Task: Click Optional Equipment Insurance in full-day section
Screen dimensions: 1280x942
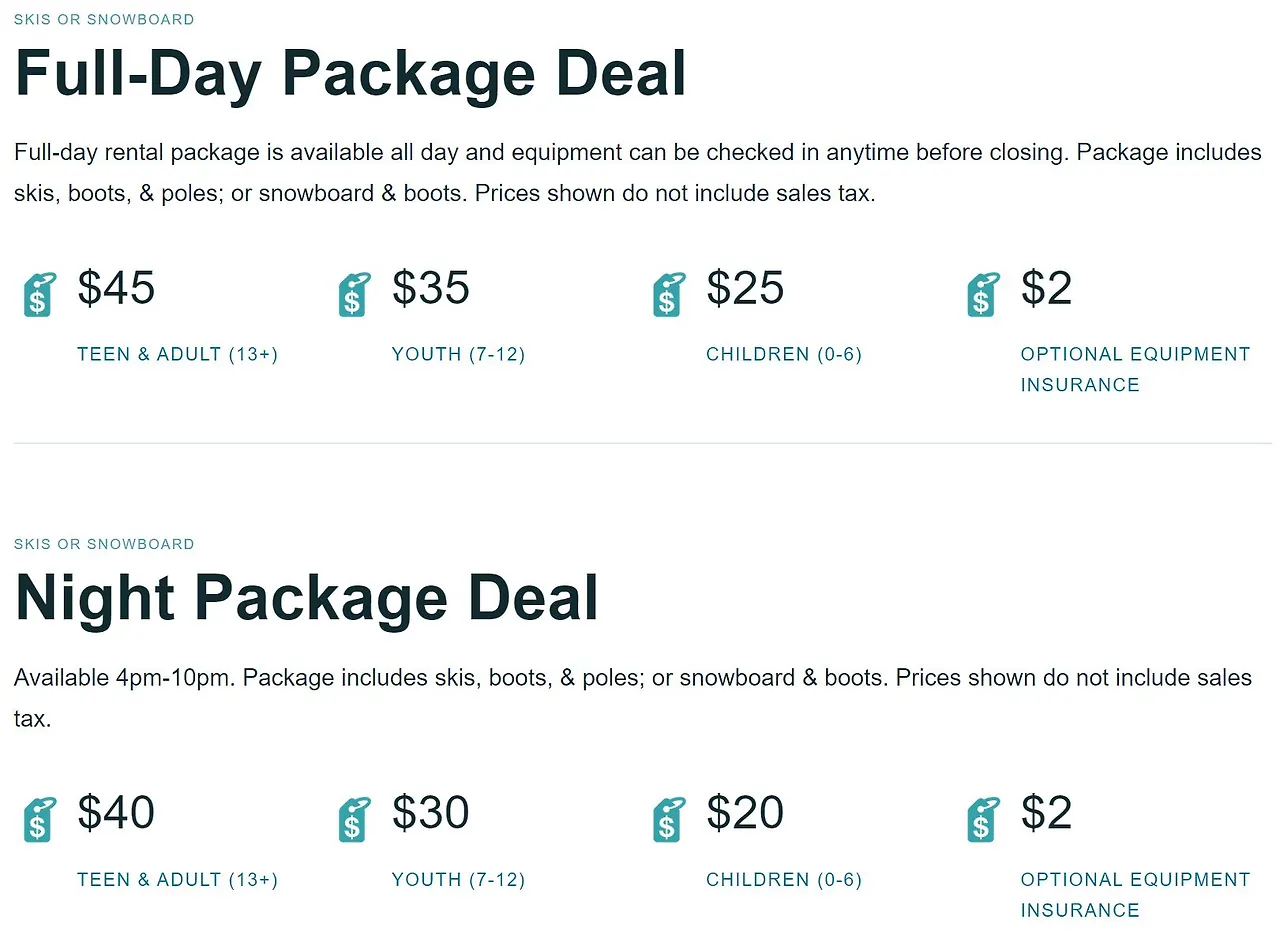Action: 1135,369
